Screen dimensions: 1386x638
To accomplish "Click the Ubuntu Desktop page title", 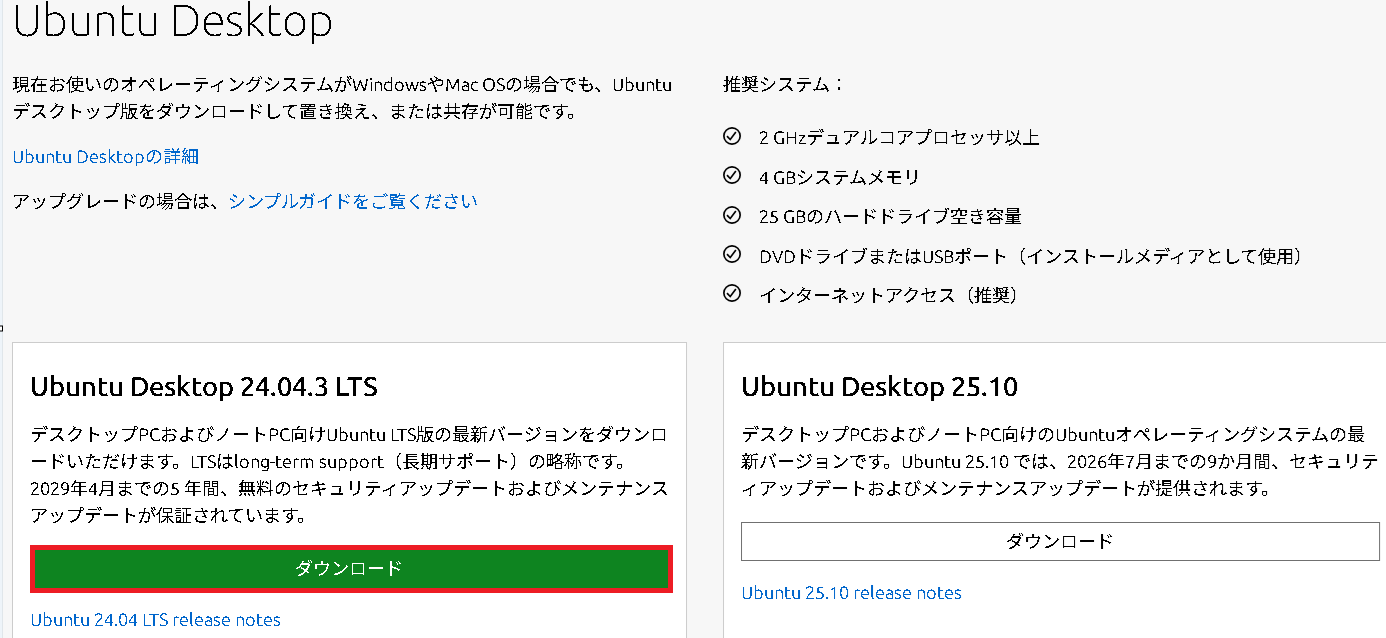I will point(172,22).
